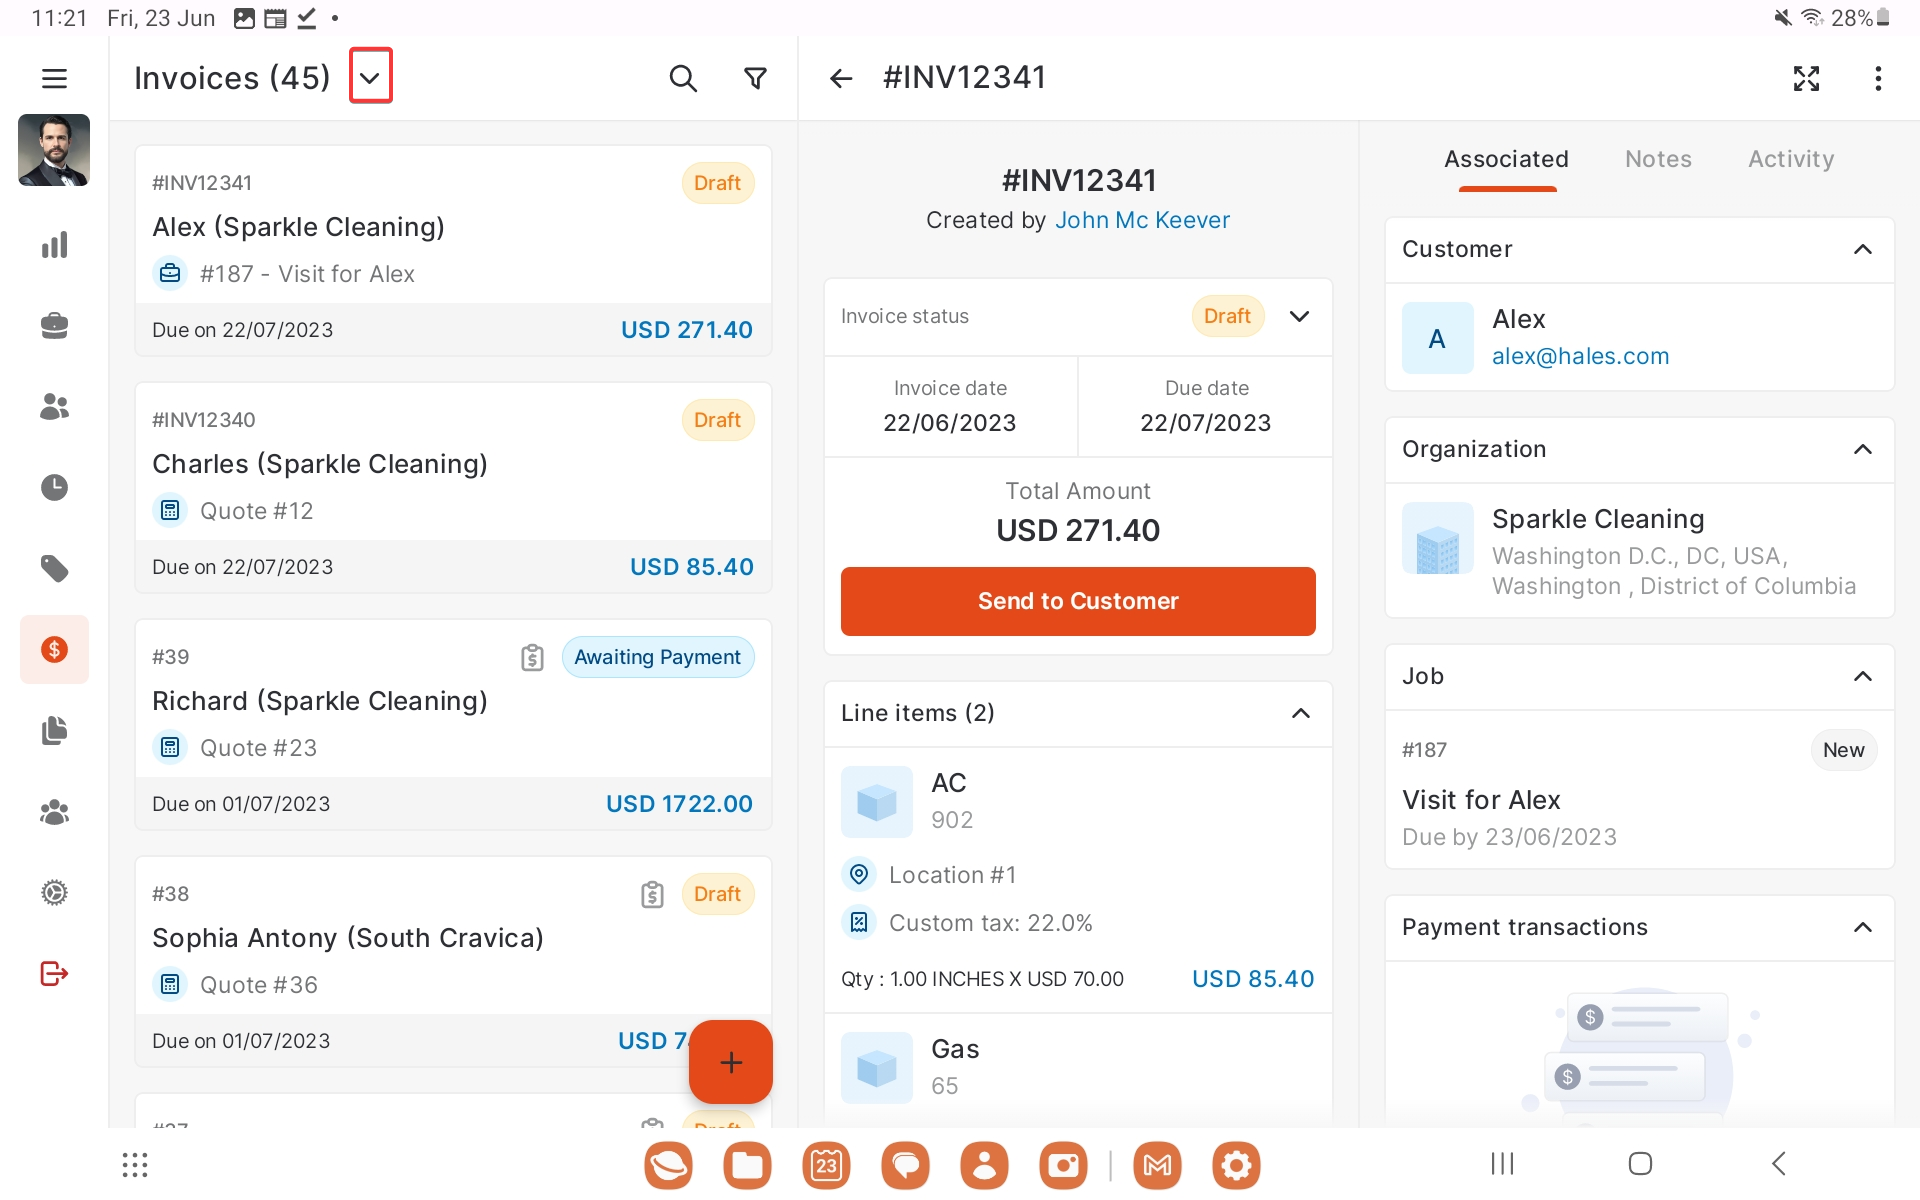Open the hamburger navigation menu
The height and width of the screenshot is (1200, 1920).
coord(54,78)
